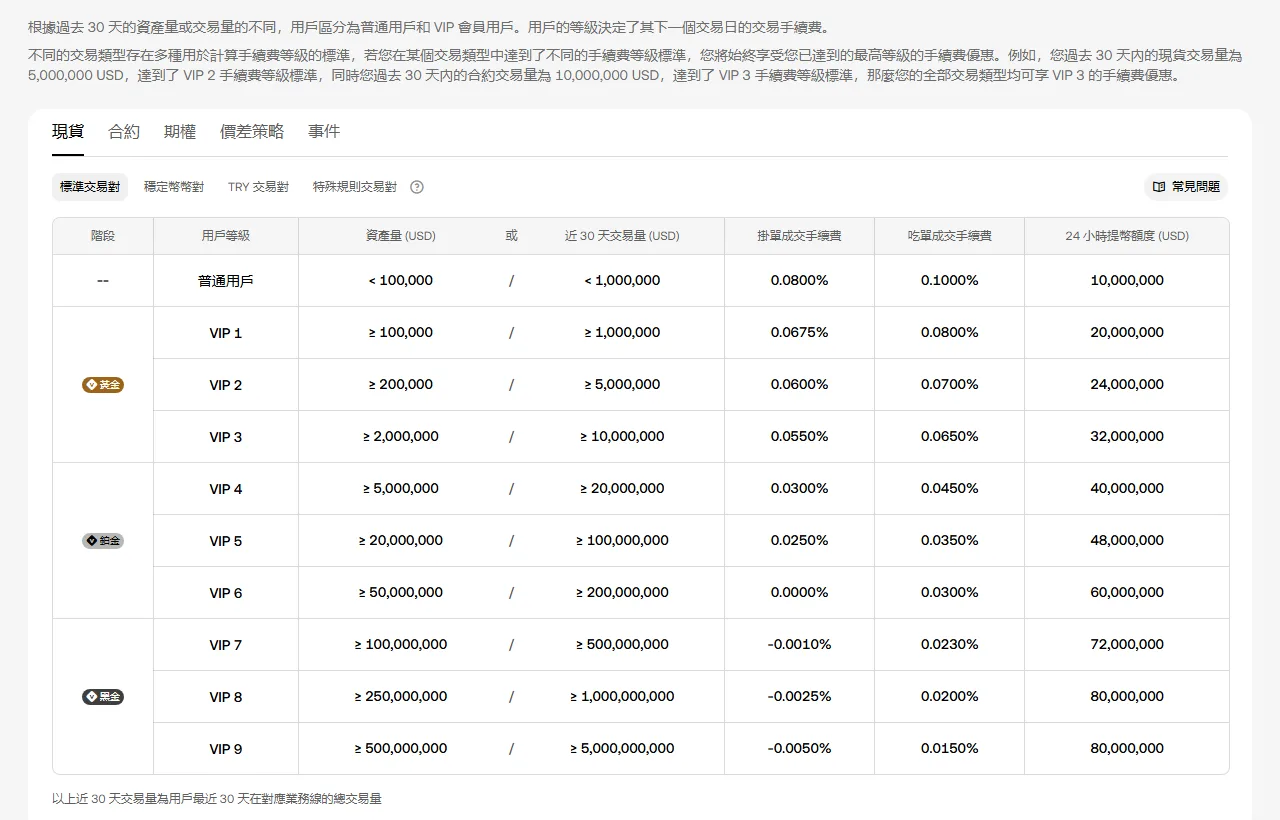Click the 吃單成交手續費 column header
The image size is (1280, 820).
[950, 236]
